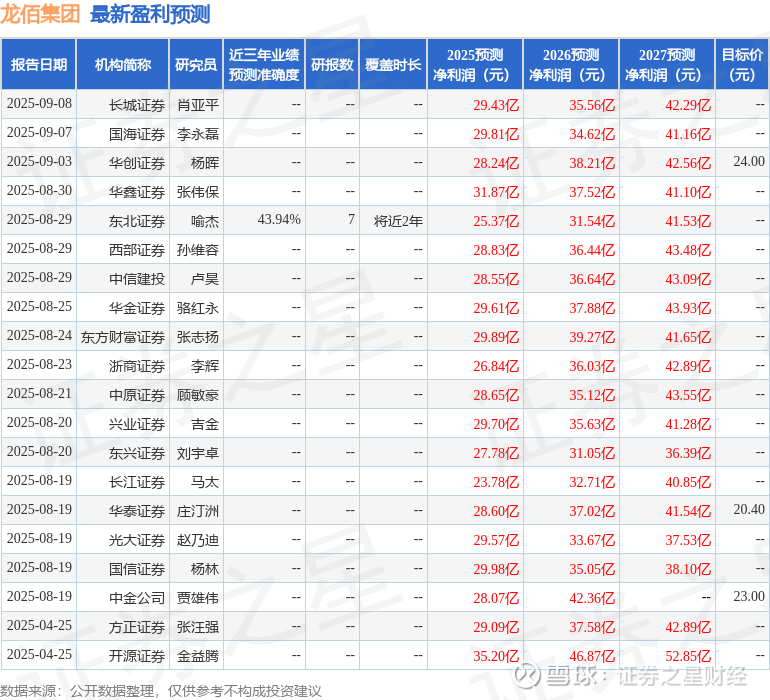This screenshot has width=770, height=700.
Task: Click the 36.39亿 forecast value
Action: tap(688, 452)
